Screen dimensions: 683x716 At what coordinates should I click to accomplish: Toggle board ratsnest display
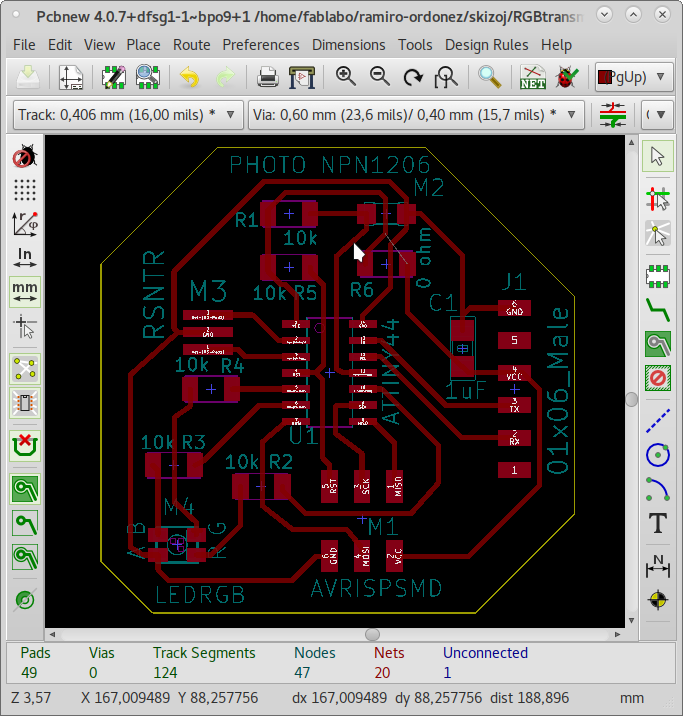tap(25, 369)
